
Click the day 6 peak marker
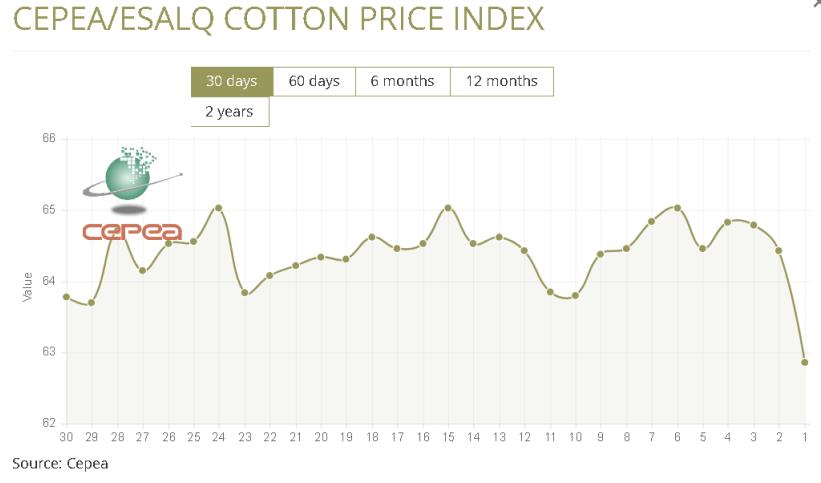pyautogui.click(x=678, y=208)
